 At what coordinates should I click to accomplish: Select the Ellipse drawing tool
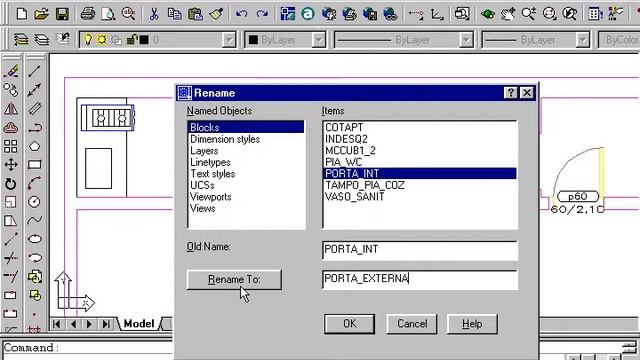[35, 239]
